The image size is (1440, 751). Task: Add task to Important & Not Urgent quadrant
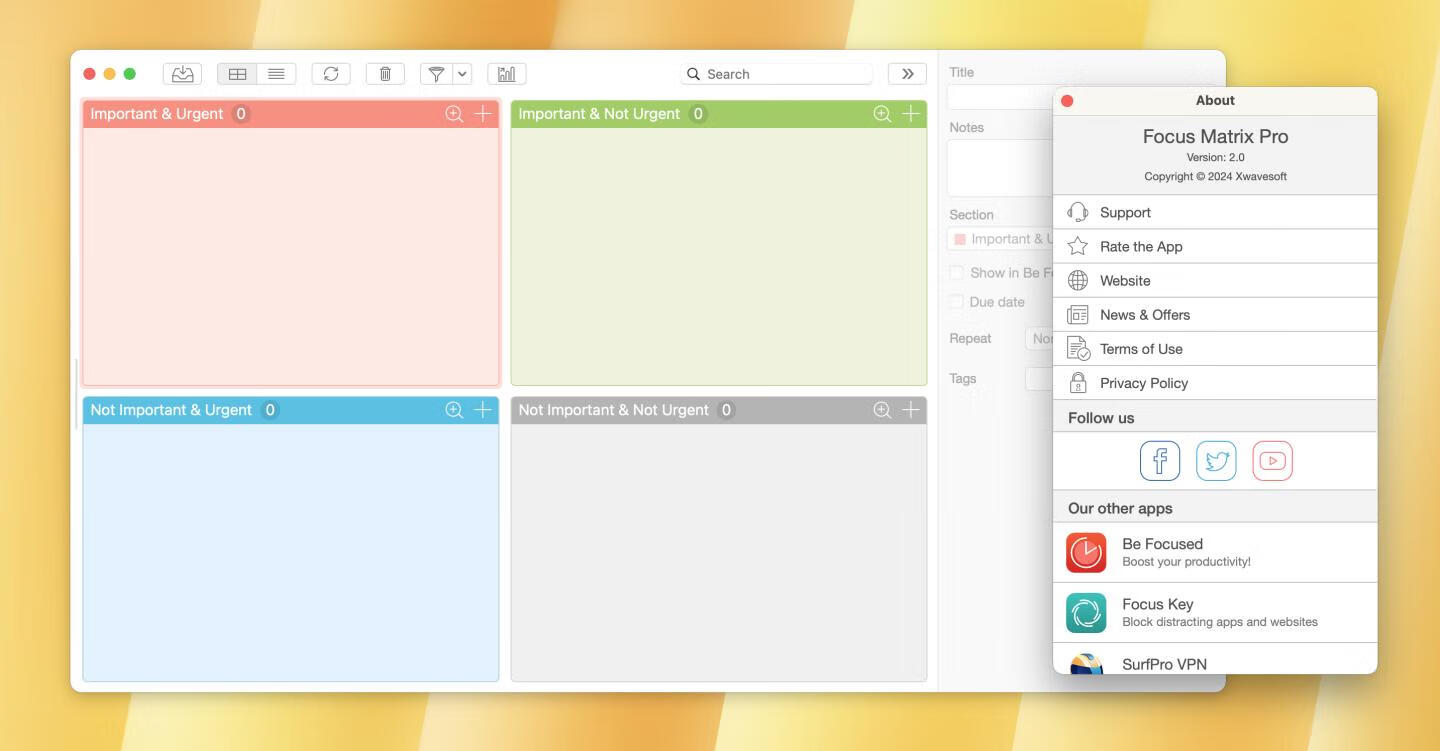point(911,114)
